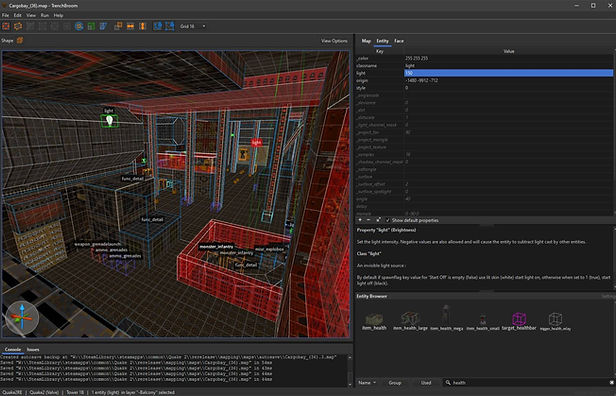
Task: Click the weapon_grenadelauncher label
Action: tap(97, 244)
